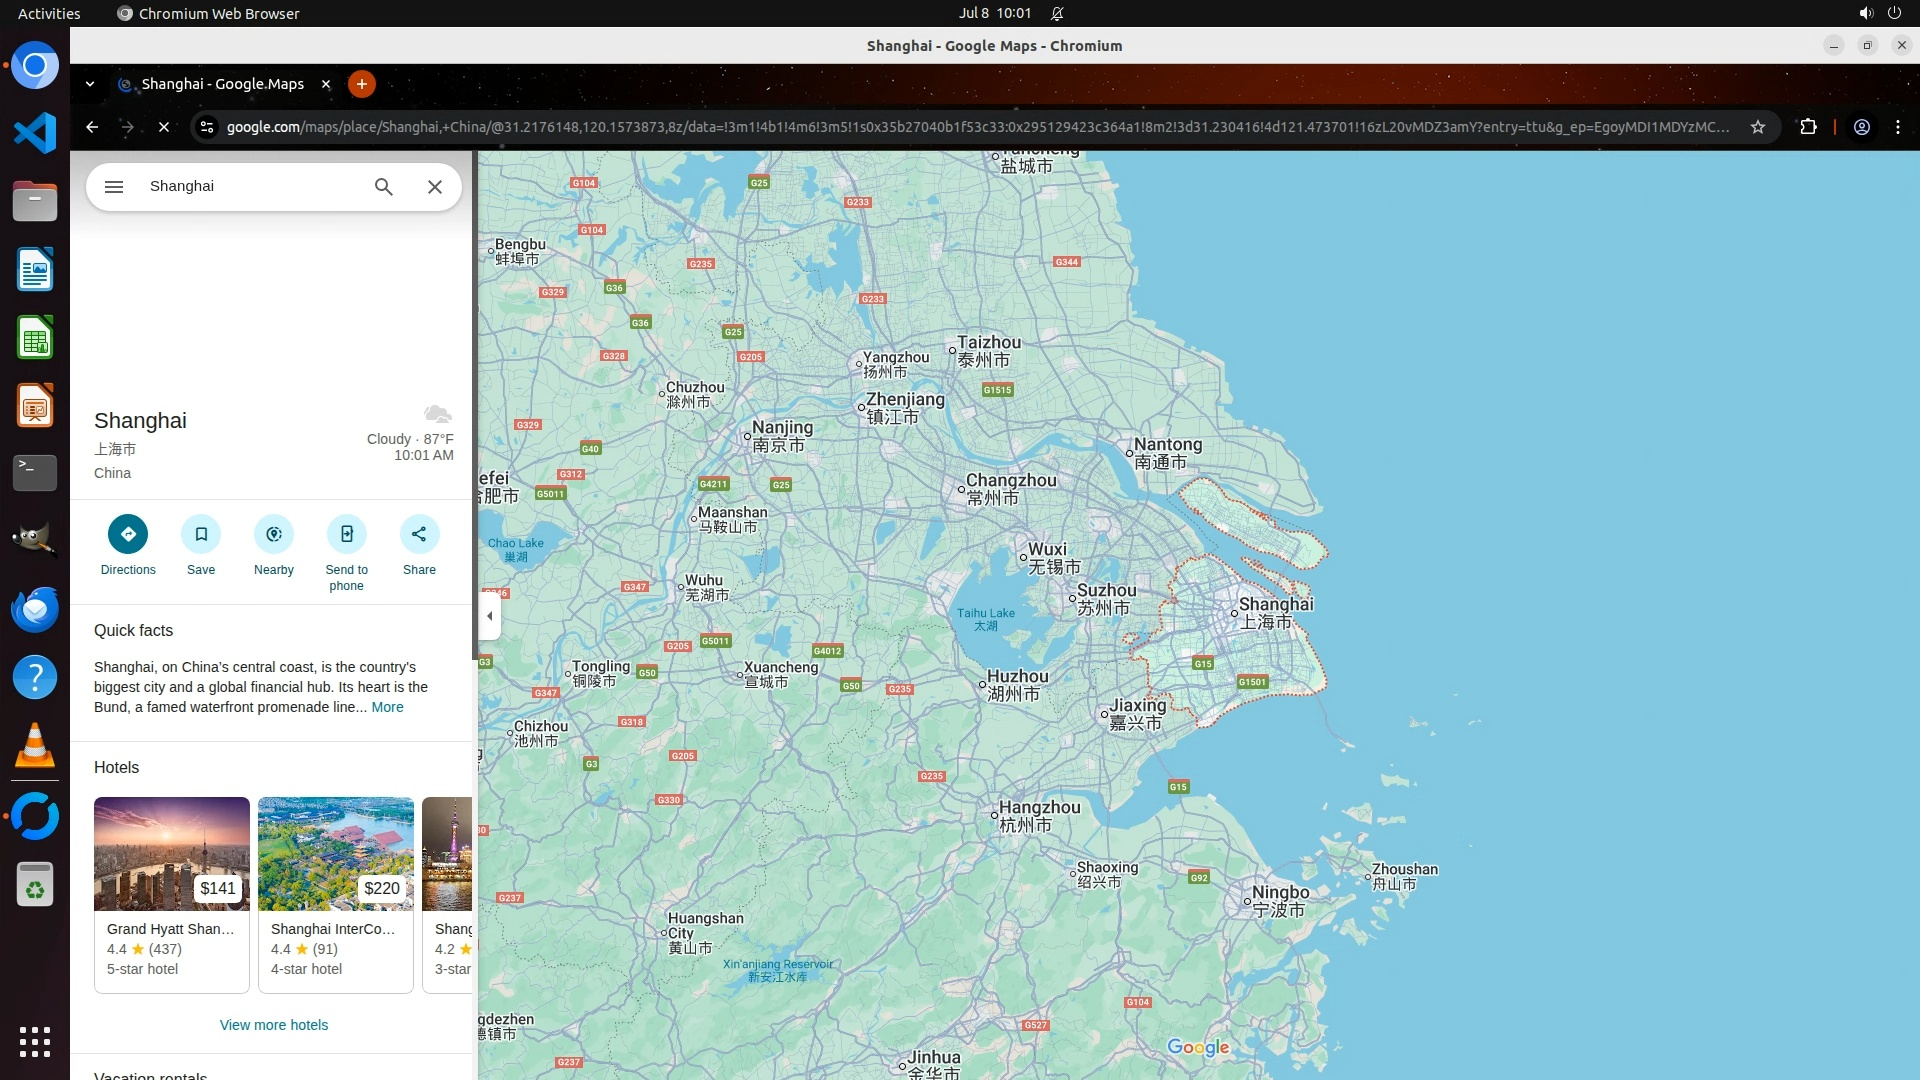Click the Save bookmark icon
Screen dimensions: 1920x1080
click(201, 534)
